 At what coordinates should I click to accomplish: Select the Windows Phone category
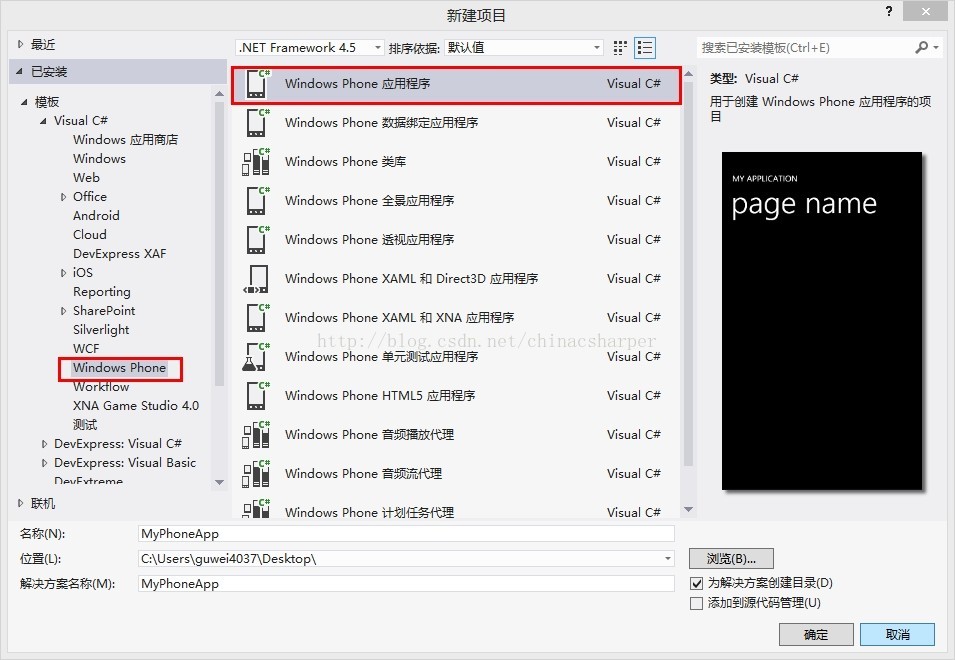119,368
